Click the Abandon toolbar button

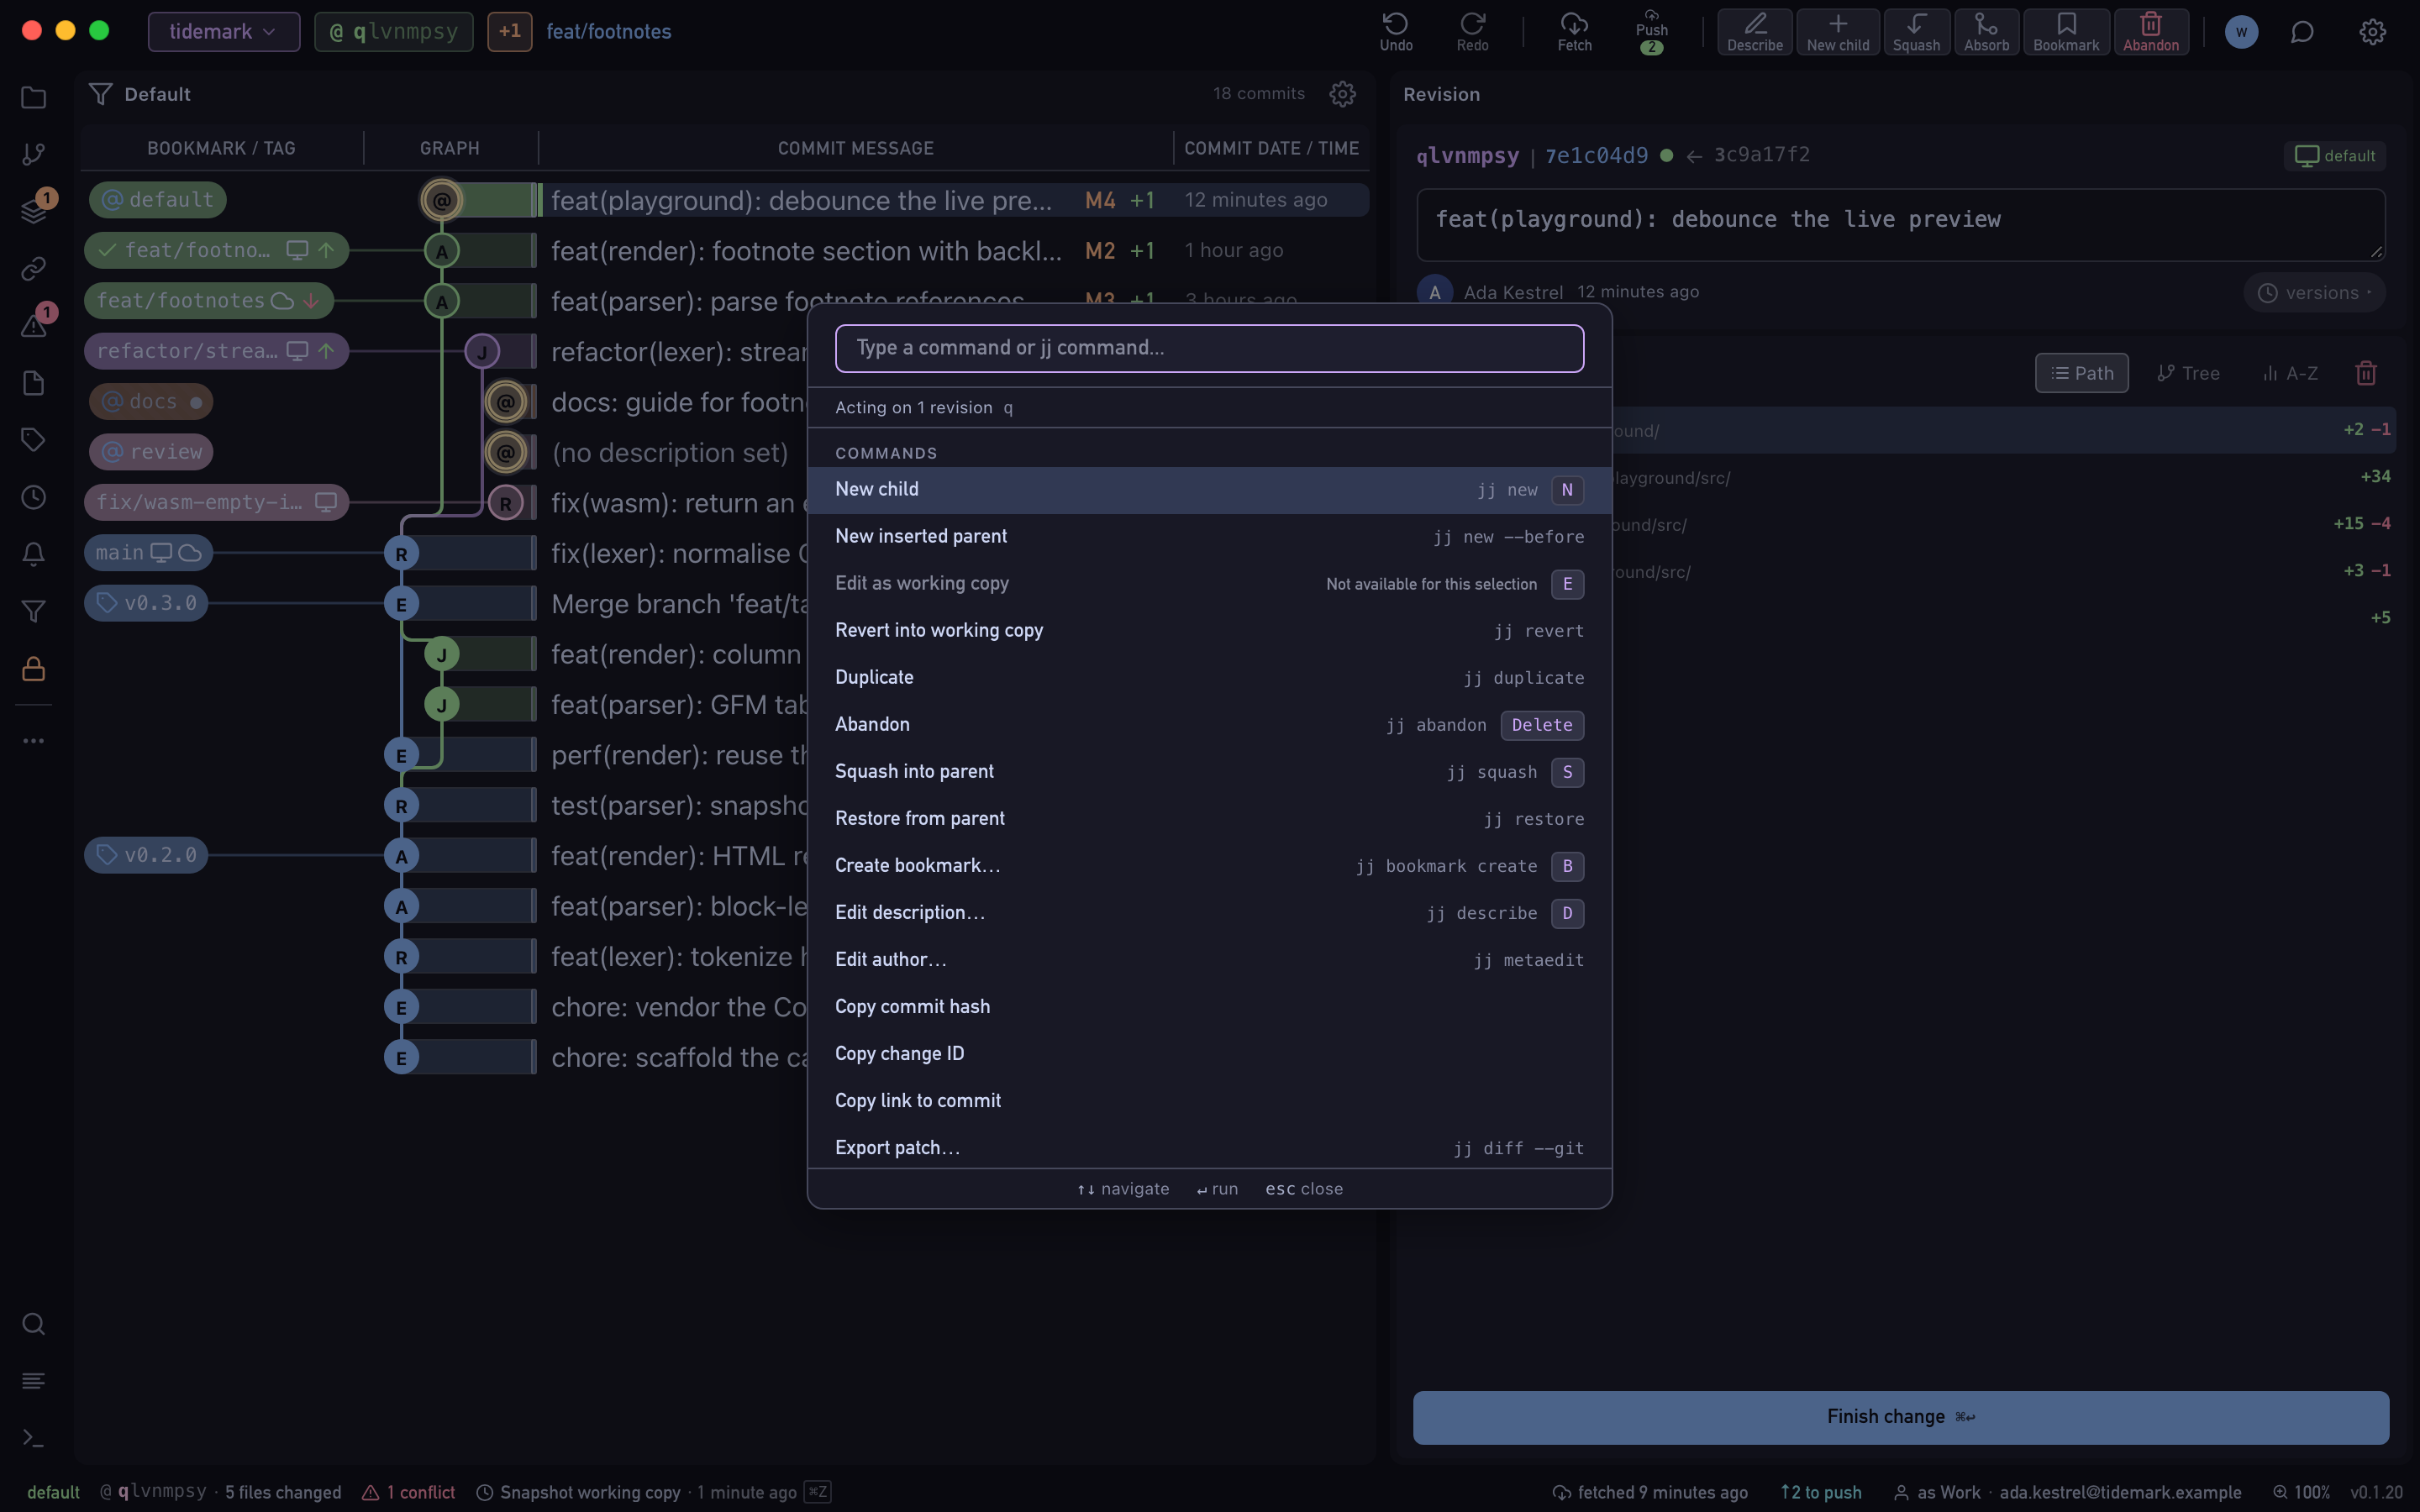click(2151, 32)
